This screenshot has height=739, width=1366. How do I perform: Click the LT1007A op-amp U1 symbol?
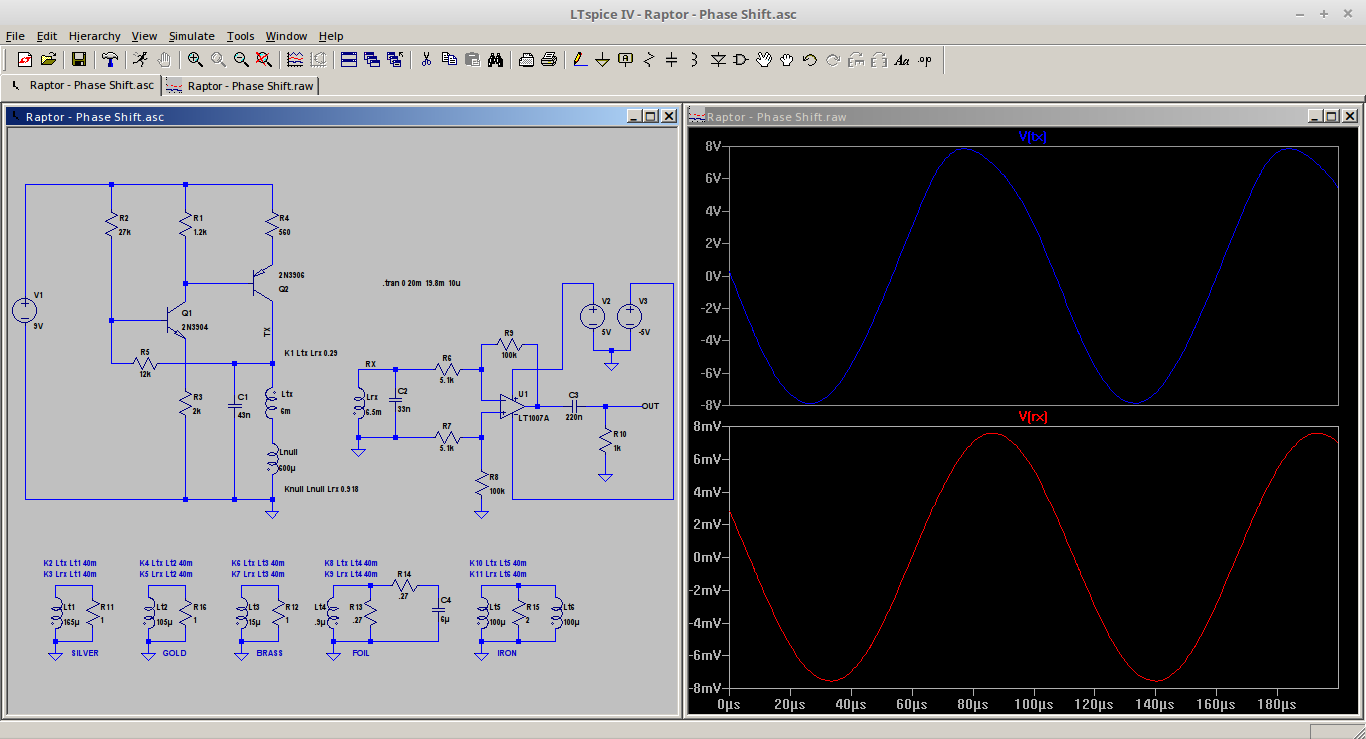tap(512, 406)
